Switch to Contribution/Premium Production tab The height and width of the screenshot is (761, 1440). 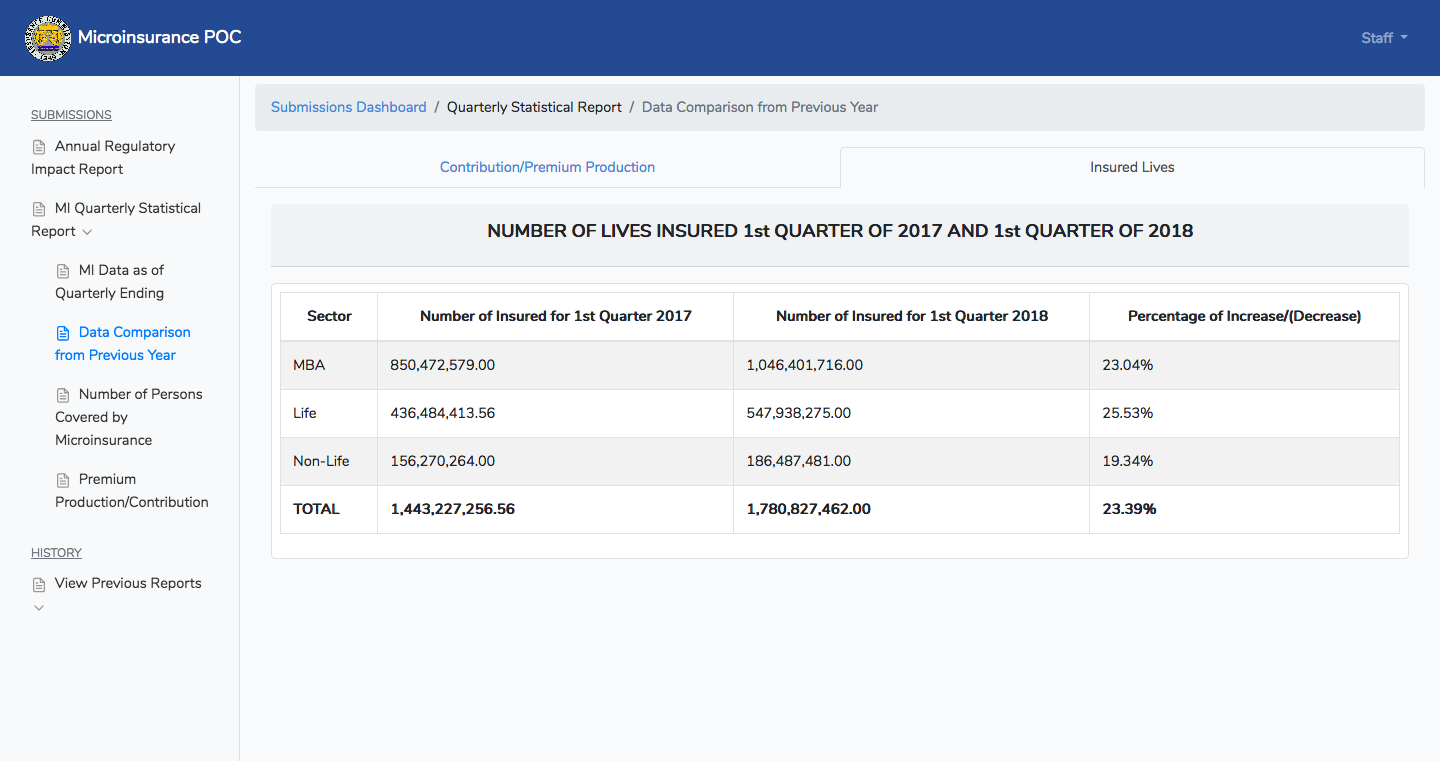[x=547, y=167]
